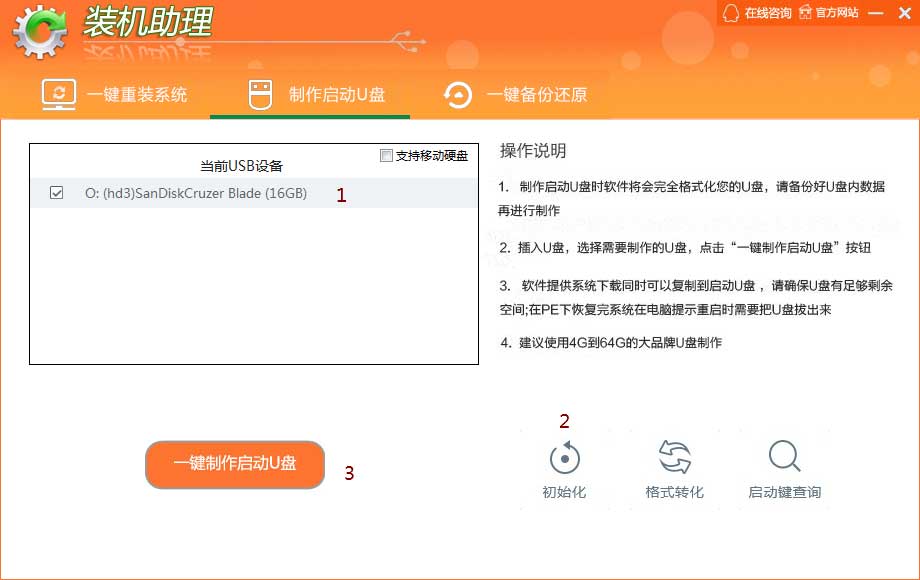
Task: Switch to the 一键重装系统 tab label
Action: 137,95
